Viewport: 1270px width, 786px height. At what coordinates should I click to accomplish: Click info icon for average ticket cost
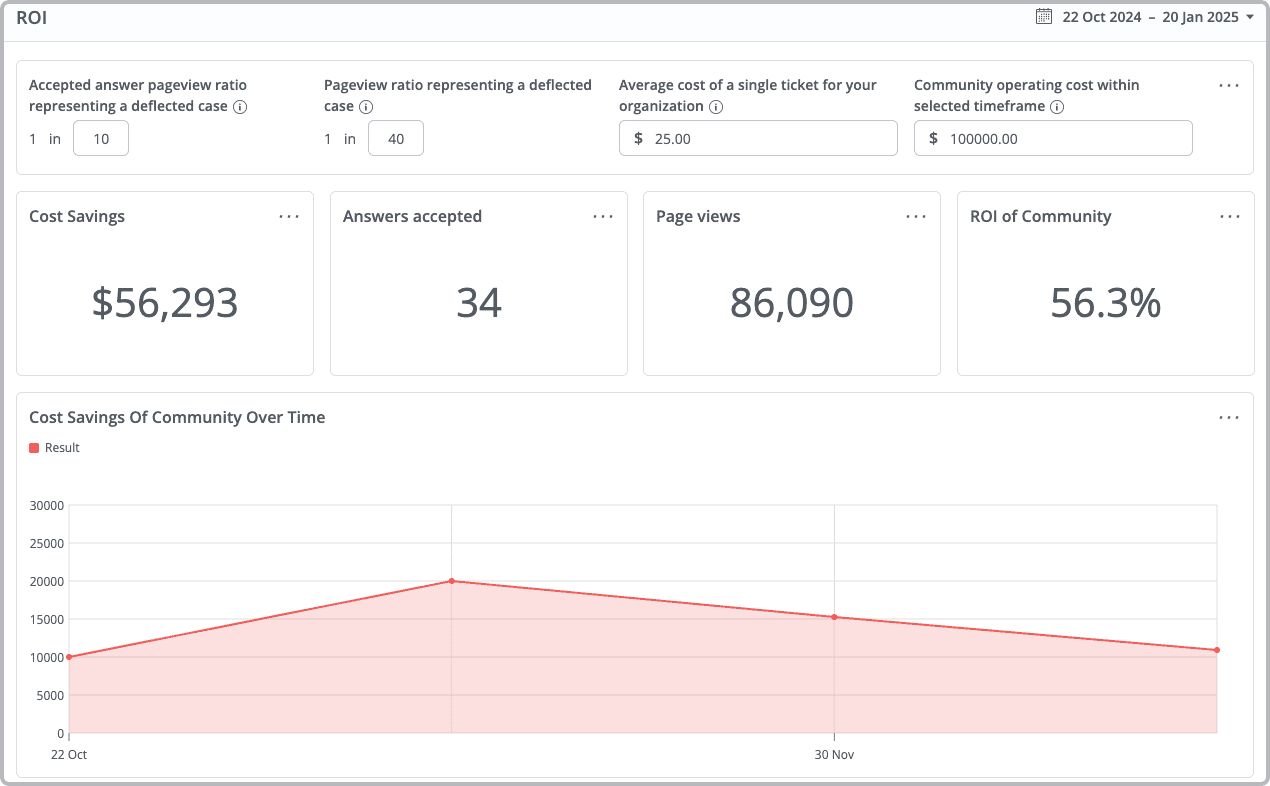[x=716, y=107]
